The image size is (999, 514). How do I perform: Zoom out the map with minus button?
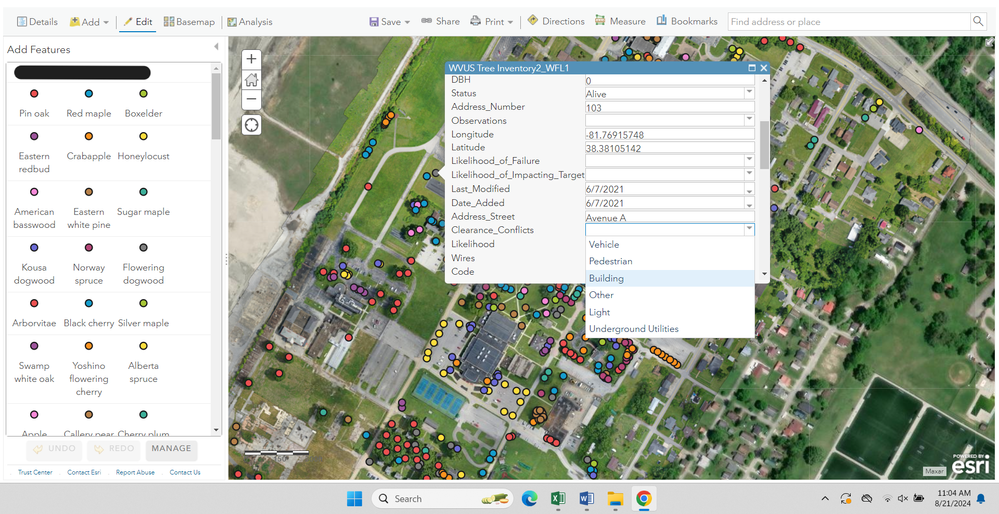252,99
